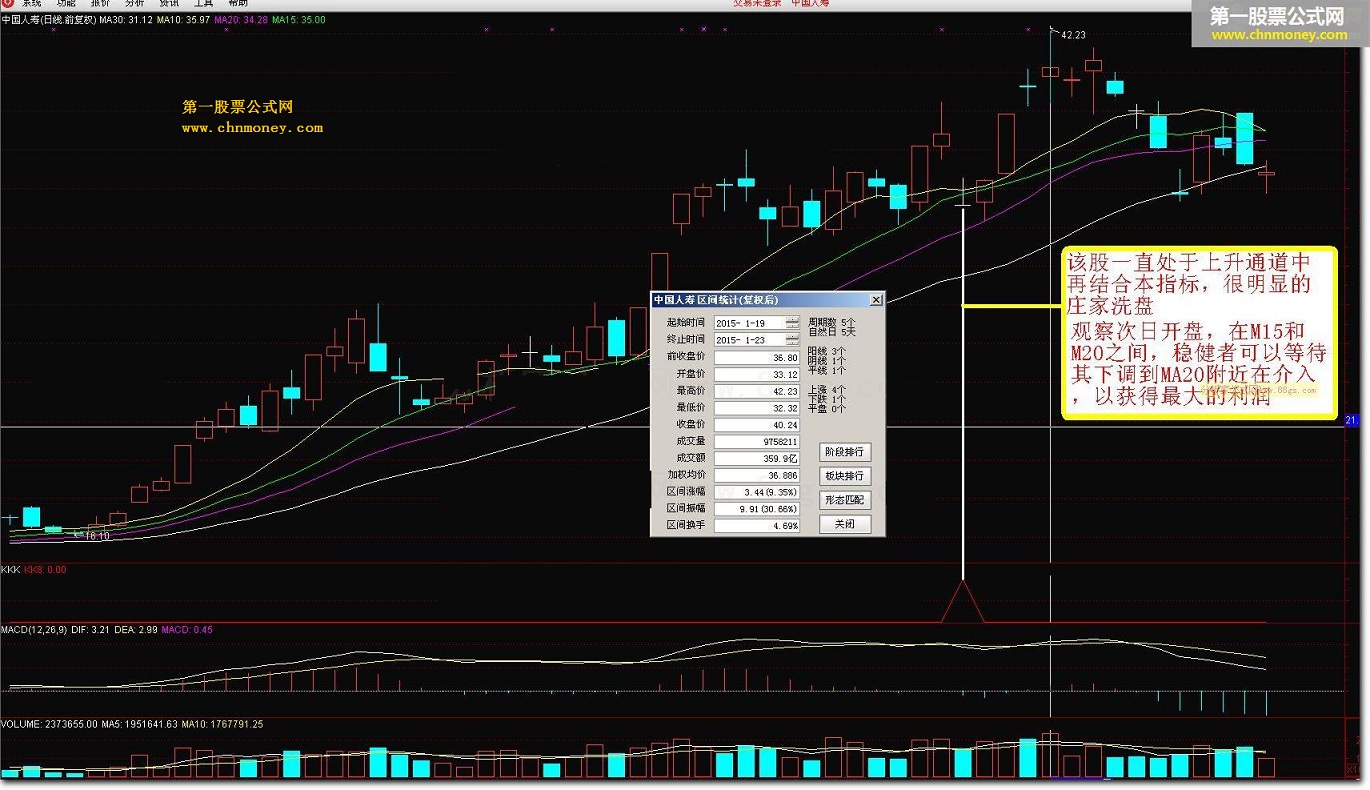Open the 帮助 menu
This screenshot has height=790, width=1370.
click(x=237, y=3)
